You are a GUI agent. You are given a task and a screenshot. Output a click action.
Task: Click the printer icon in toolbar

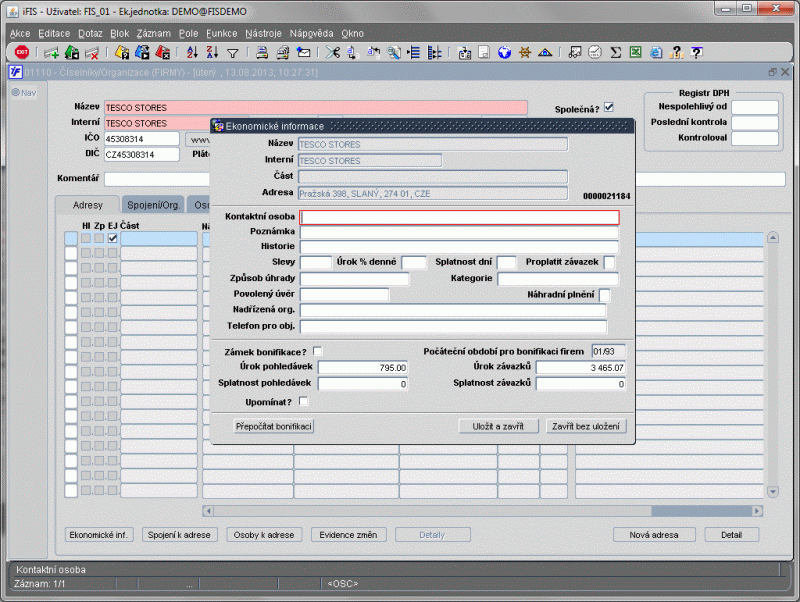[261, 52]
